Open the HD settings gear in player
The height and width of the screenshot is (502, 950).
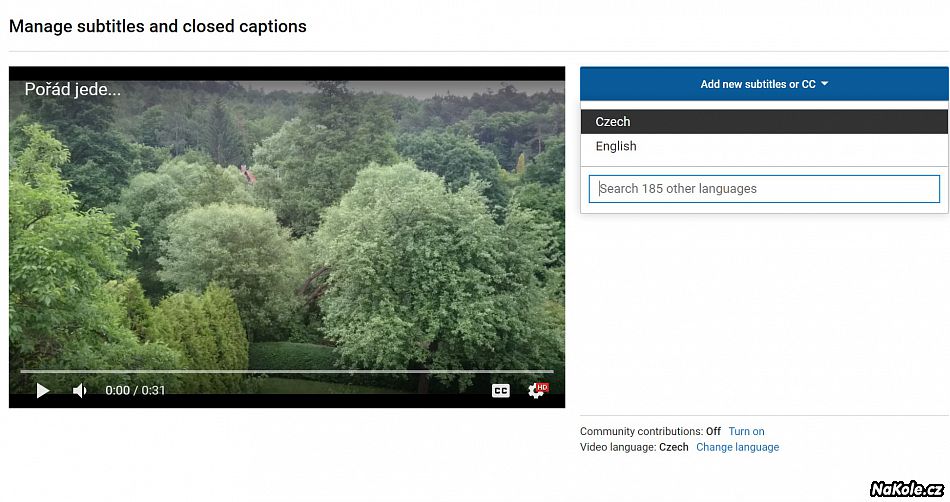coord(537,390)
